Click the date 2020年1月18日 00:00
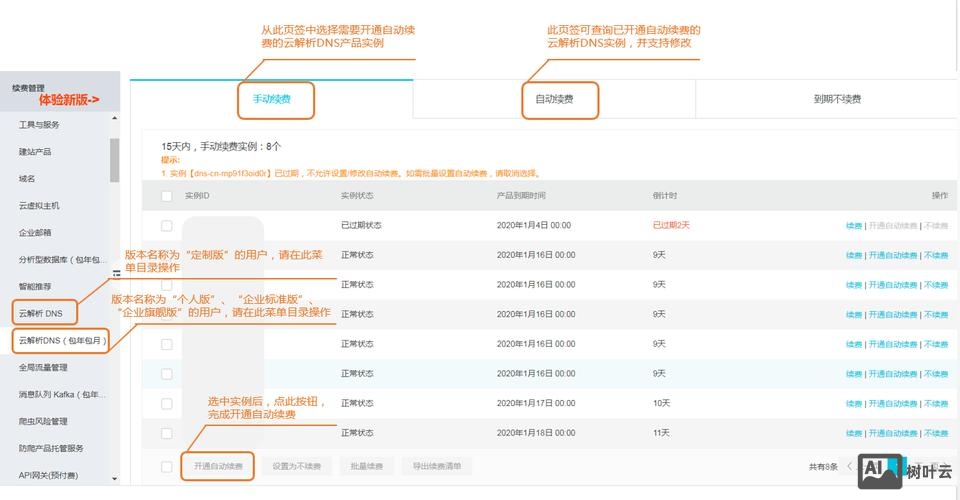Screen dimensions: 960x500 (x=536, y=433)
